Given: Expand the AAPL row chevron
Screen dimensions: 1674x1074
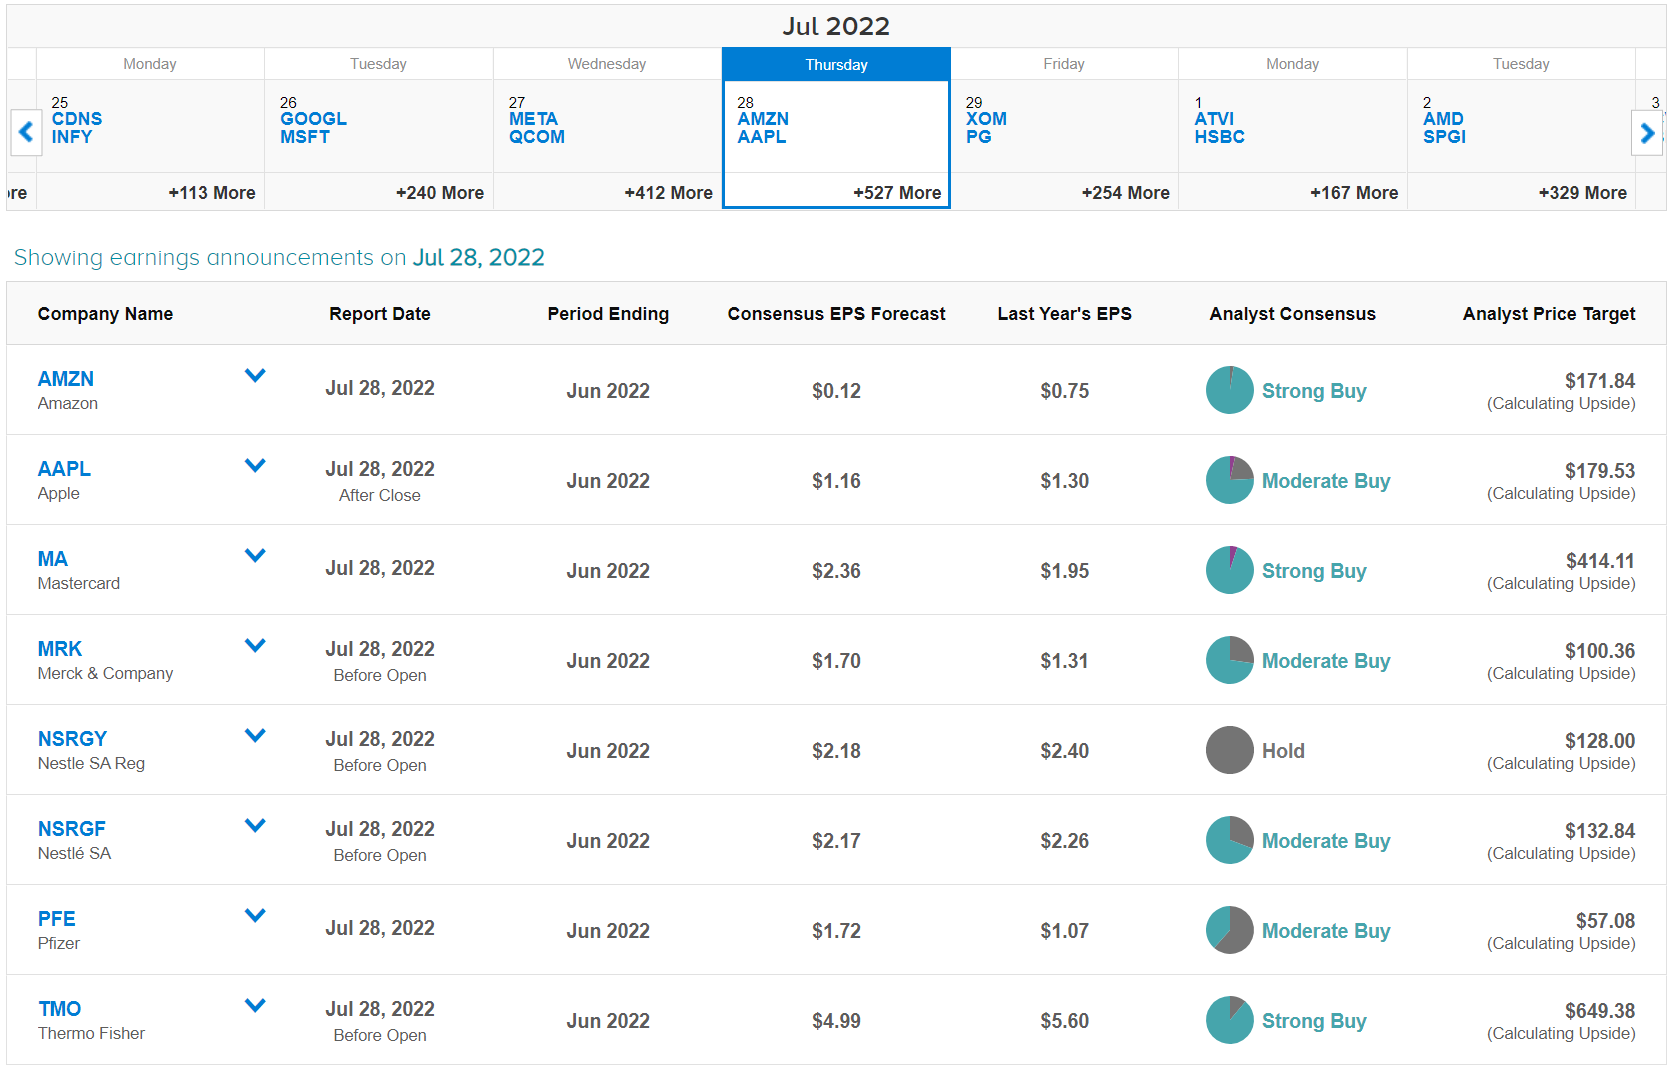Looking at the screenshot, I should click(255, 465).
